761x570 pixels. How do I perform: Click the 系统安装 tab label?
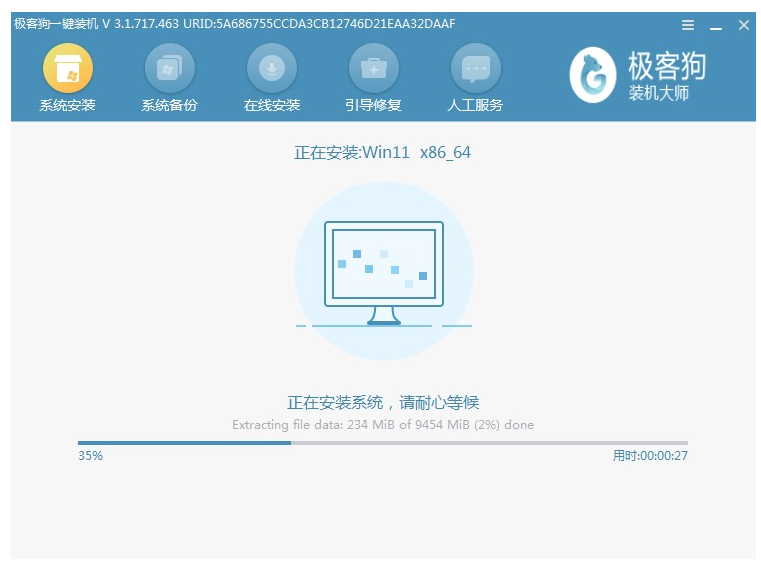[67, 105]
